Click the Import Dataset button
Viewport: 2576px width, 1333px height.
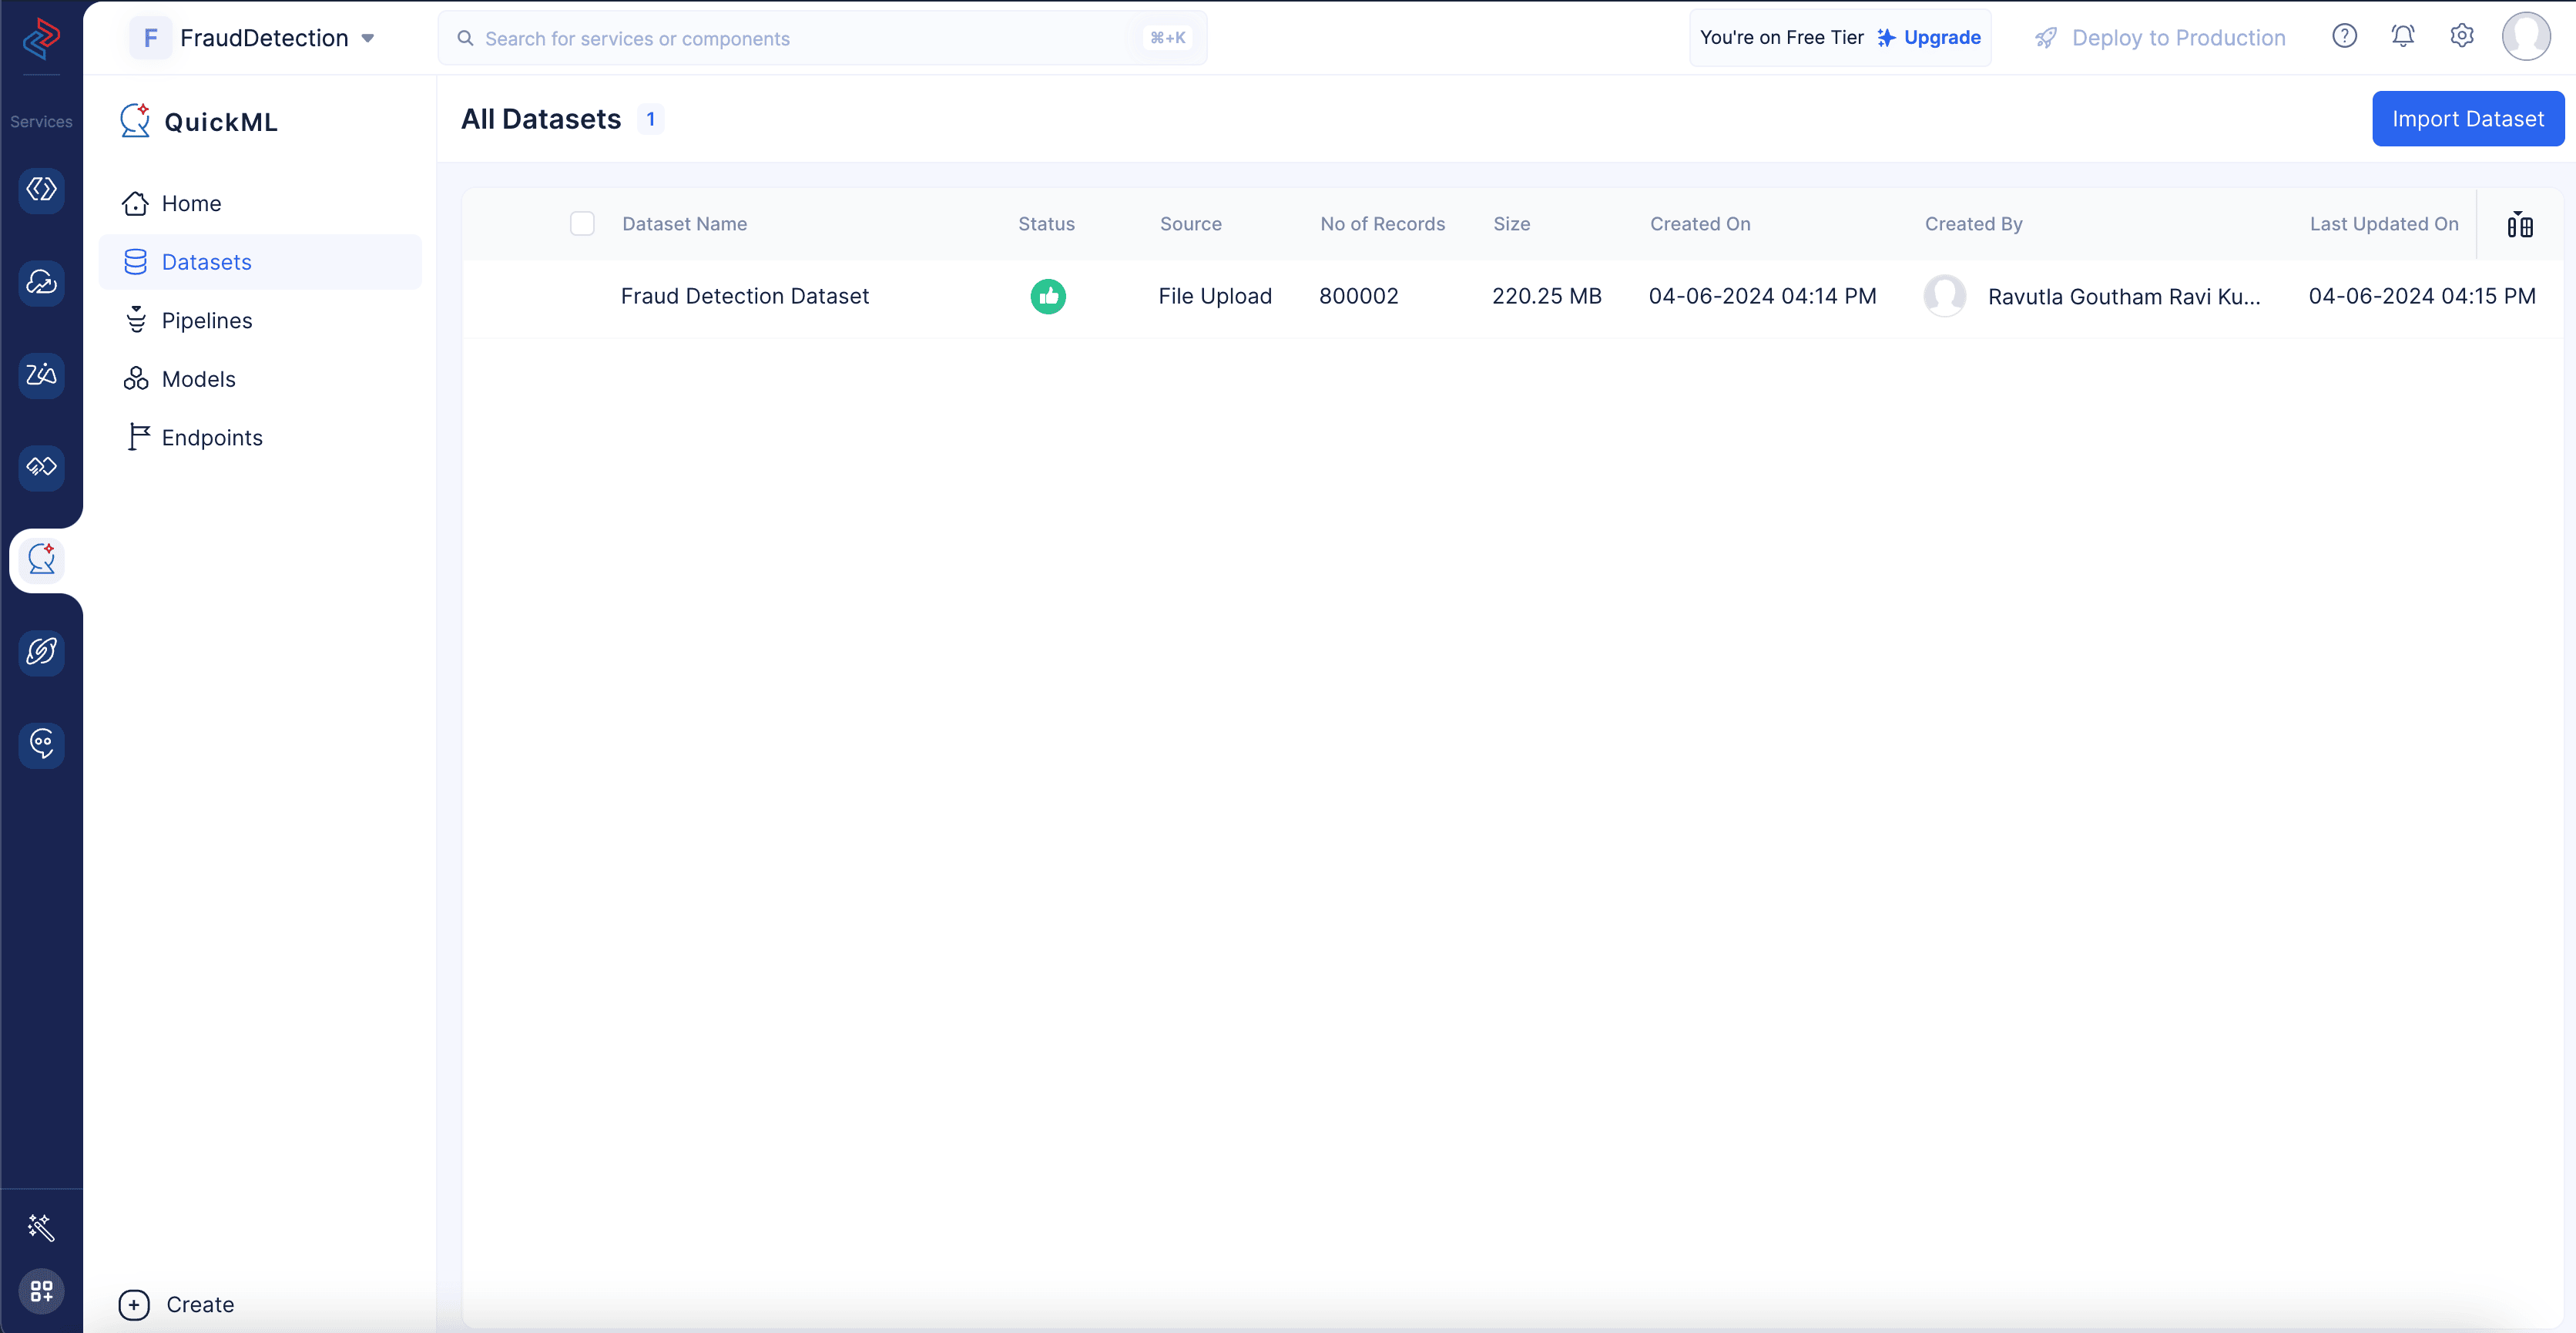click(2469, 119)
